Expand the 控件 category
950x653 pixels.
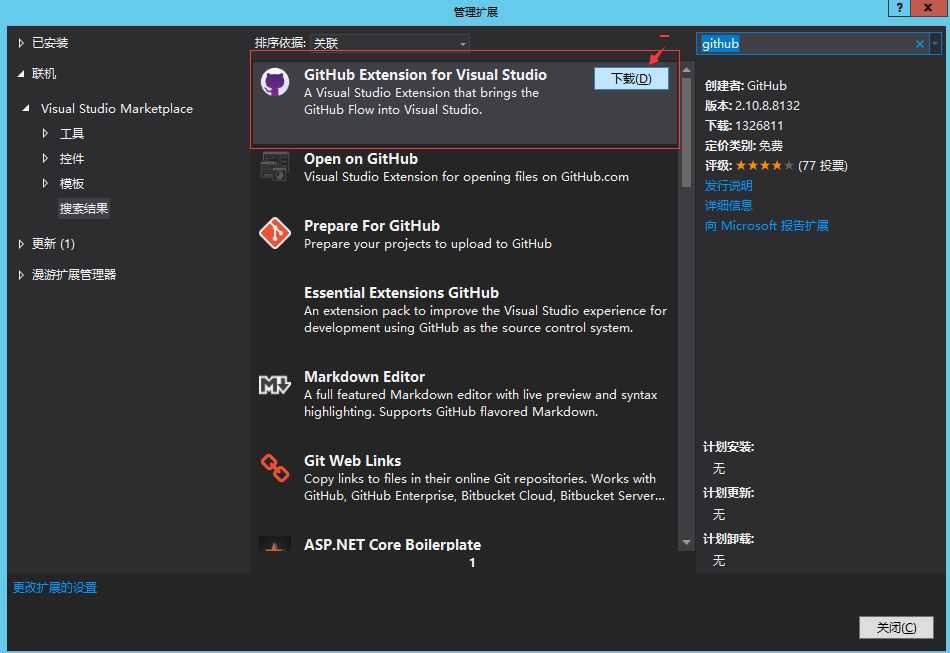45,159
